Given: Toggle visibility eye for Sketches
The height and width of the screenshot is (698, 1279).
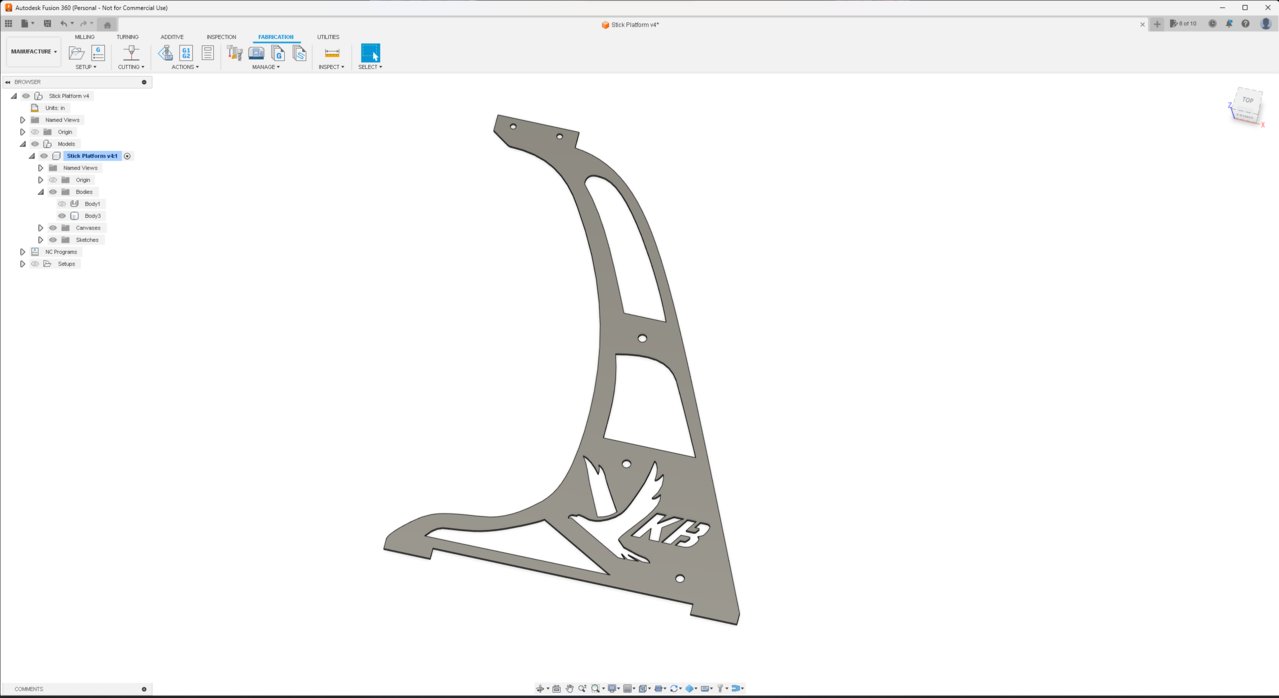Looking at the screenshot, I should [x=53, y=240].
